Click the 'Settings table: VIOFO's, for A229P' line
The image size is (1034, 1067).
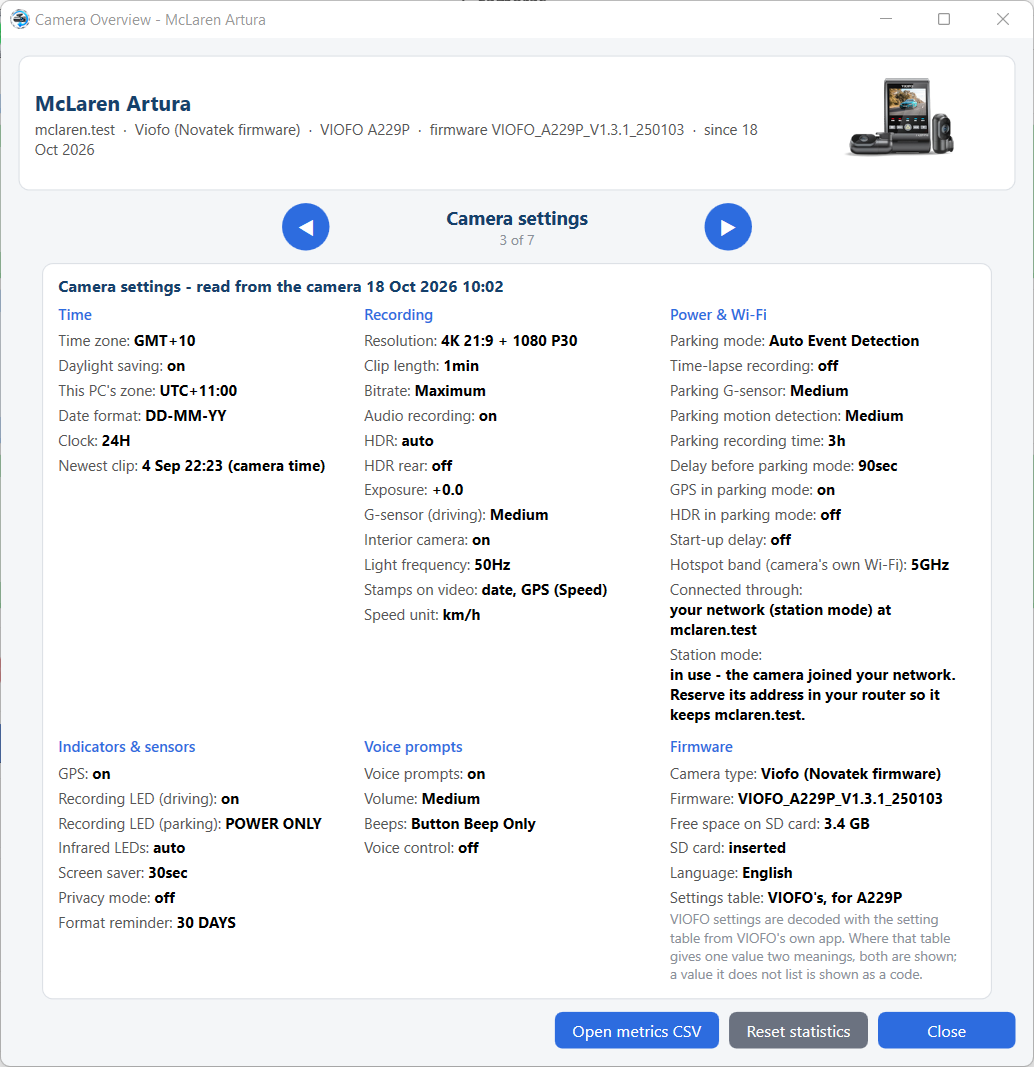tap(786, 898)
